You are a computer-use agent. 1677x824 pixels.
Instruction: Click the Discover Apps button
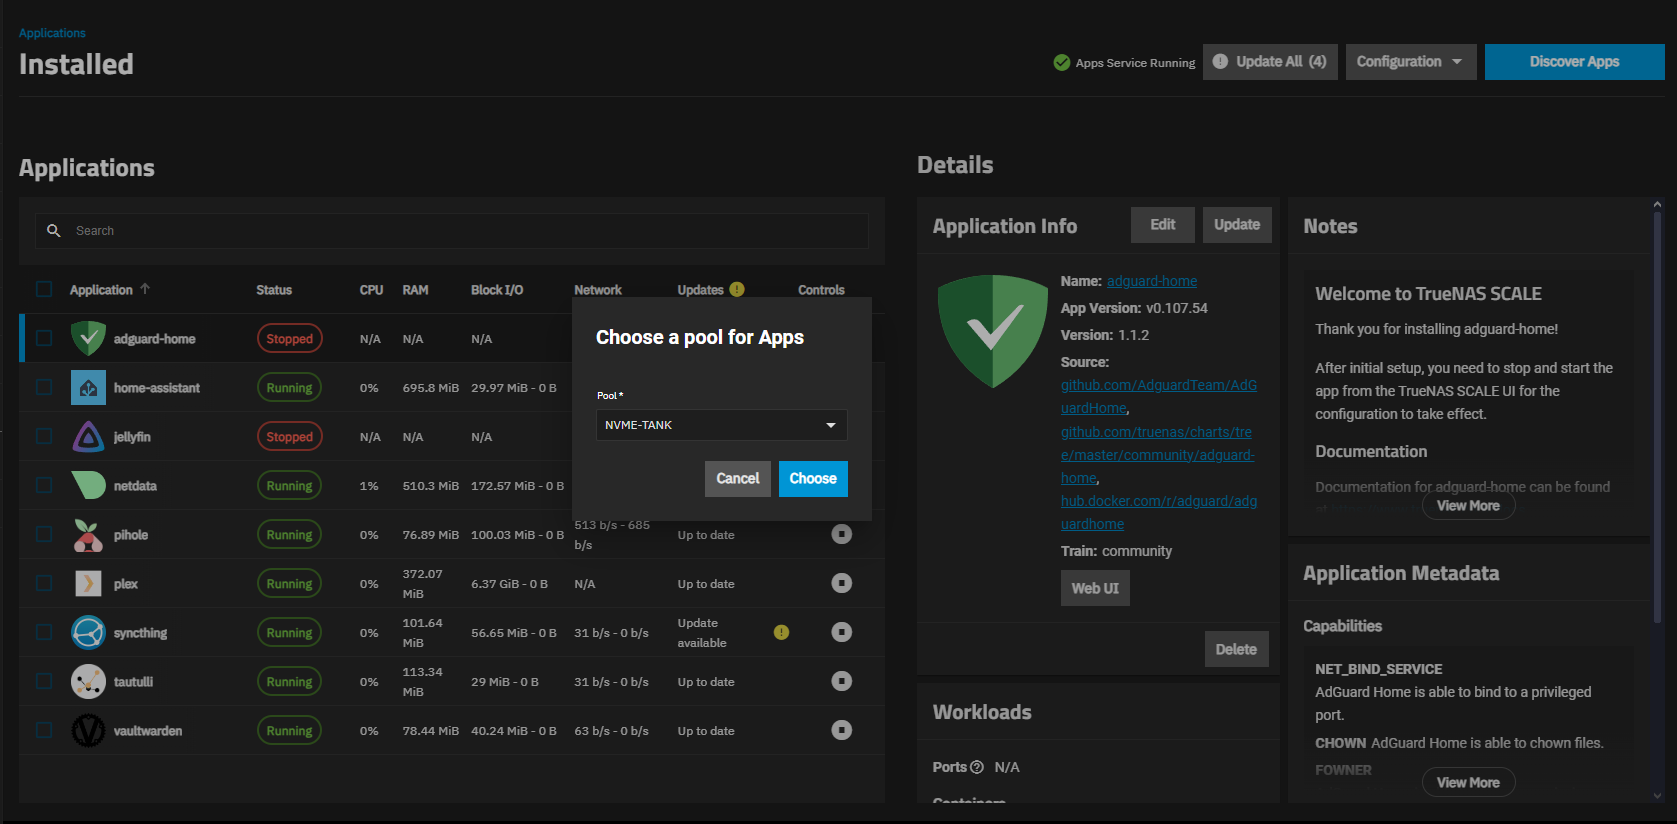coord(1574,62)
